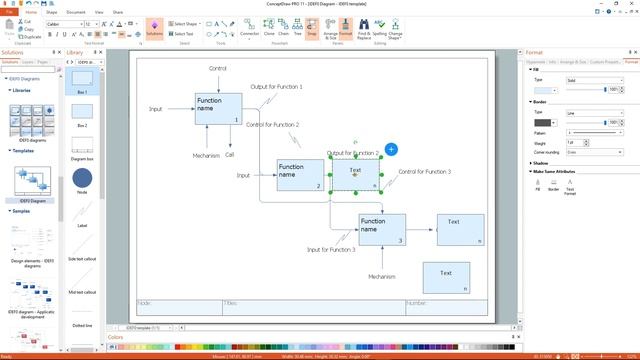The image size is (640, 360).
Task: Toggle Italic text formatting
Action: pos(57,35)
